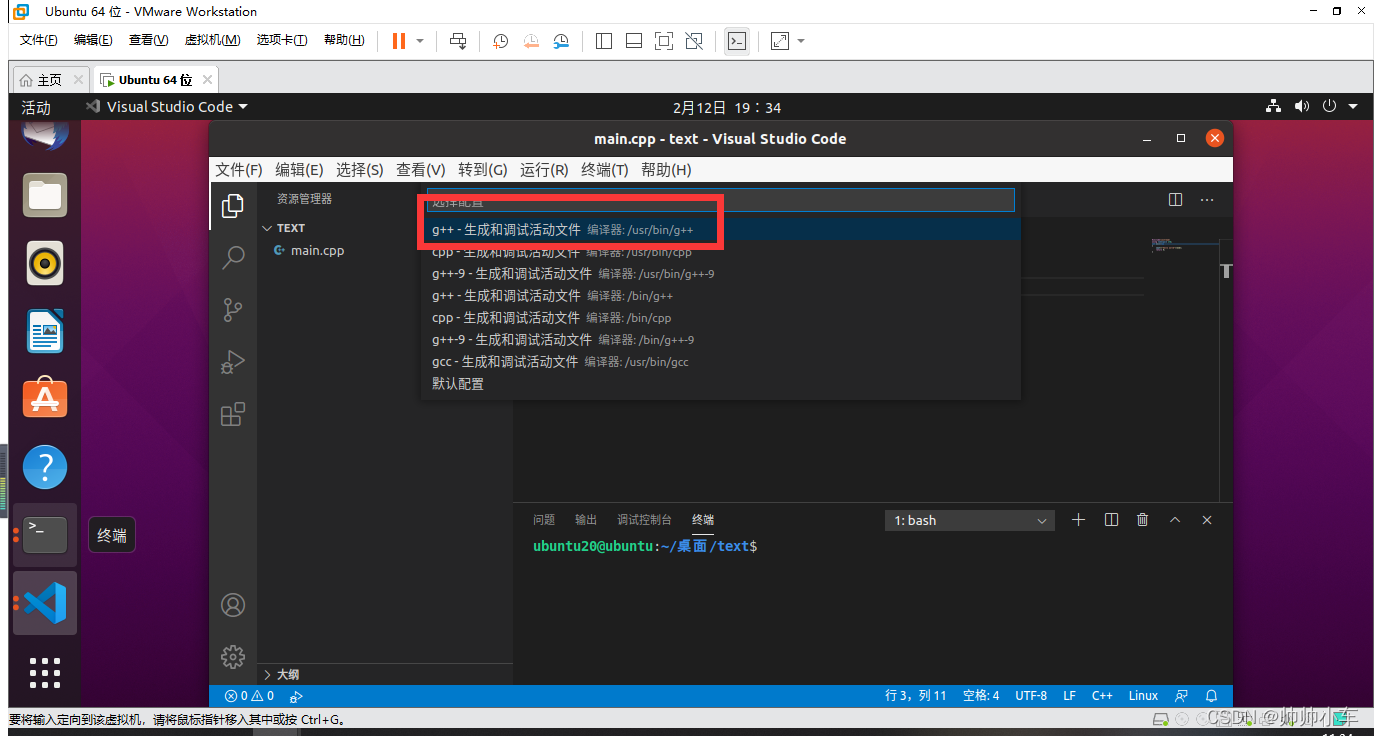
Task: Open editor More Actions ellipsis
Action: pos(1207,200)
